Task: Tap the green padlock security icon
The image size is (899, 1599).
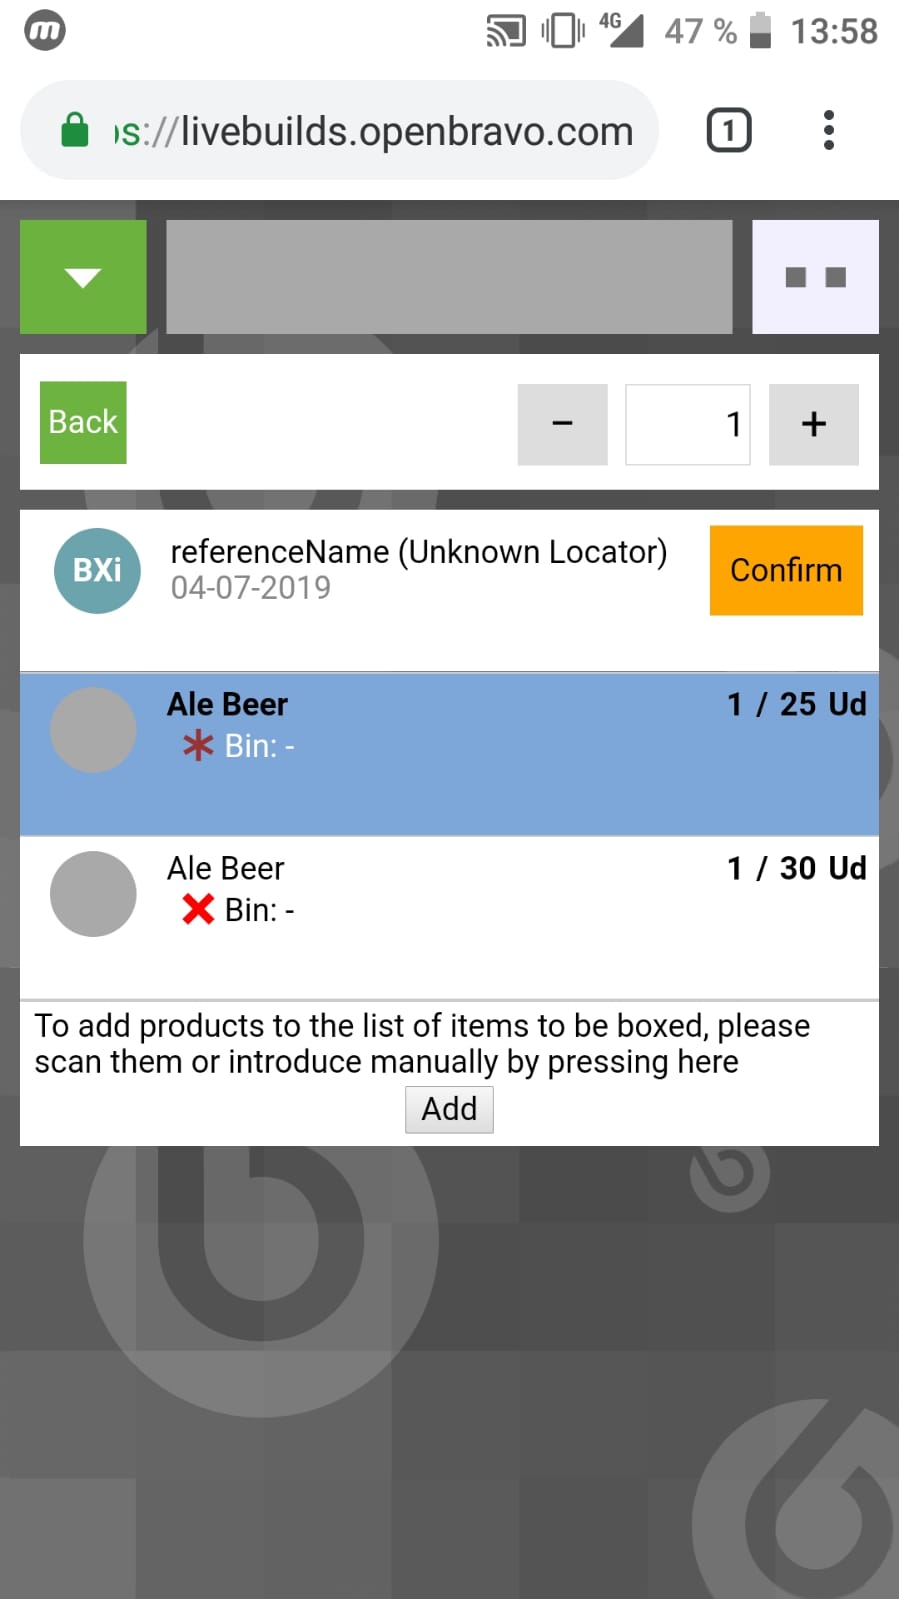Action: click(75, 131)
